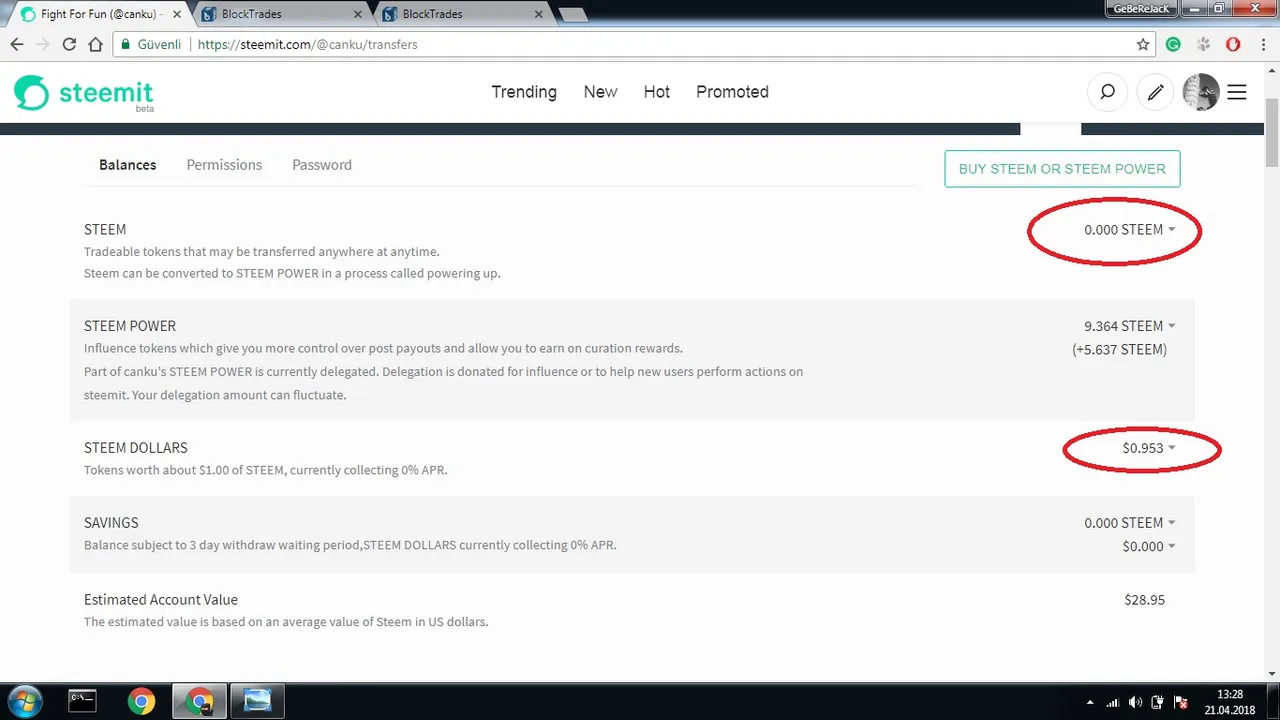Open the Action Center flag icon
Viewport: 1280px width, 720px height.
tap(1181, 702)
